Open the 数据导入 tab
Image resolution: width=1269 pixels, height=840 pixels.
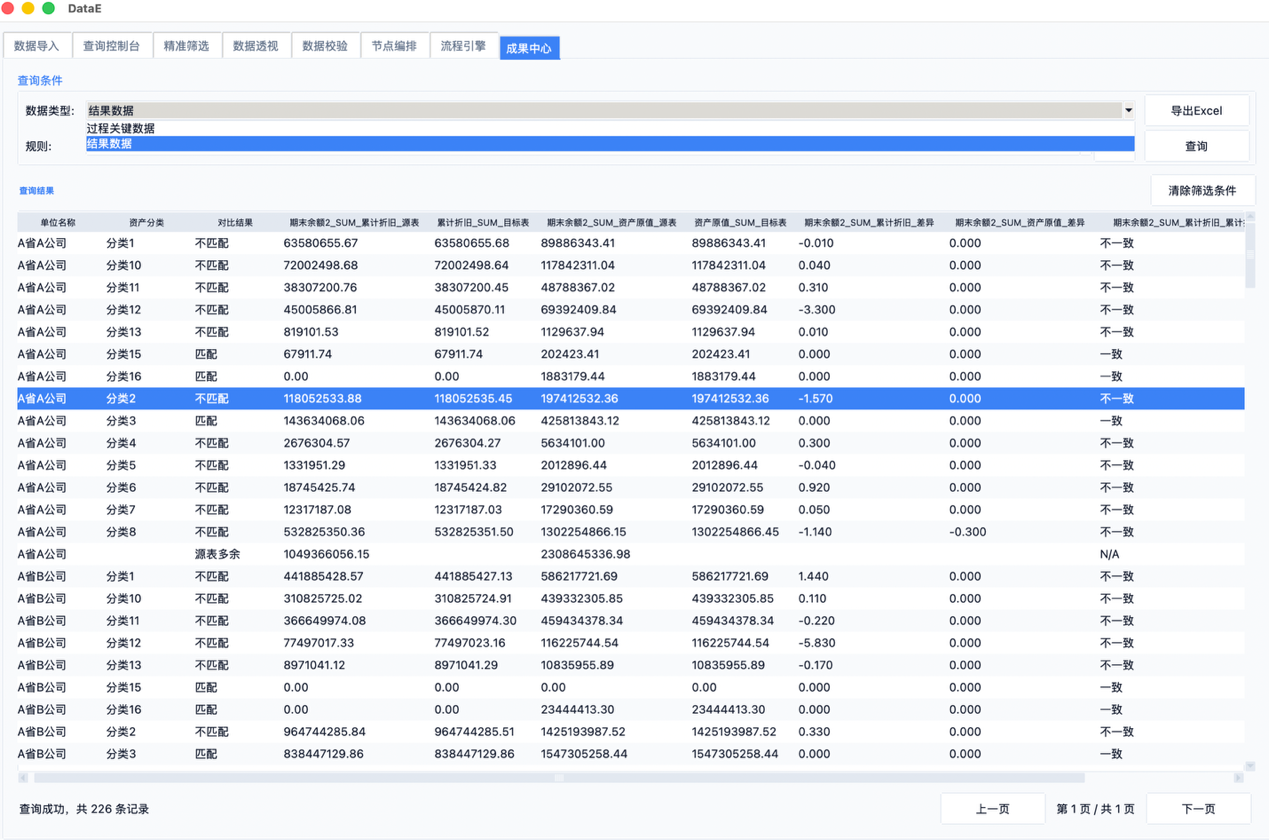[x=37, y=46]
